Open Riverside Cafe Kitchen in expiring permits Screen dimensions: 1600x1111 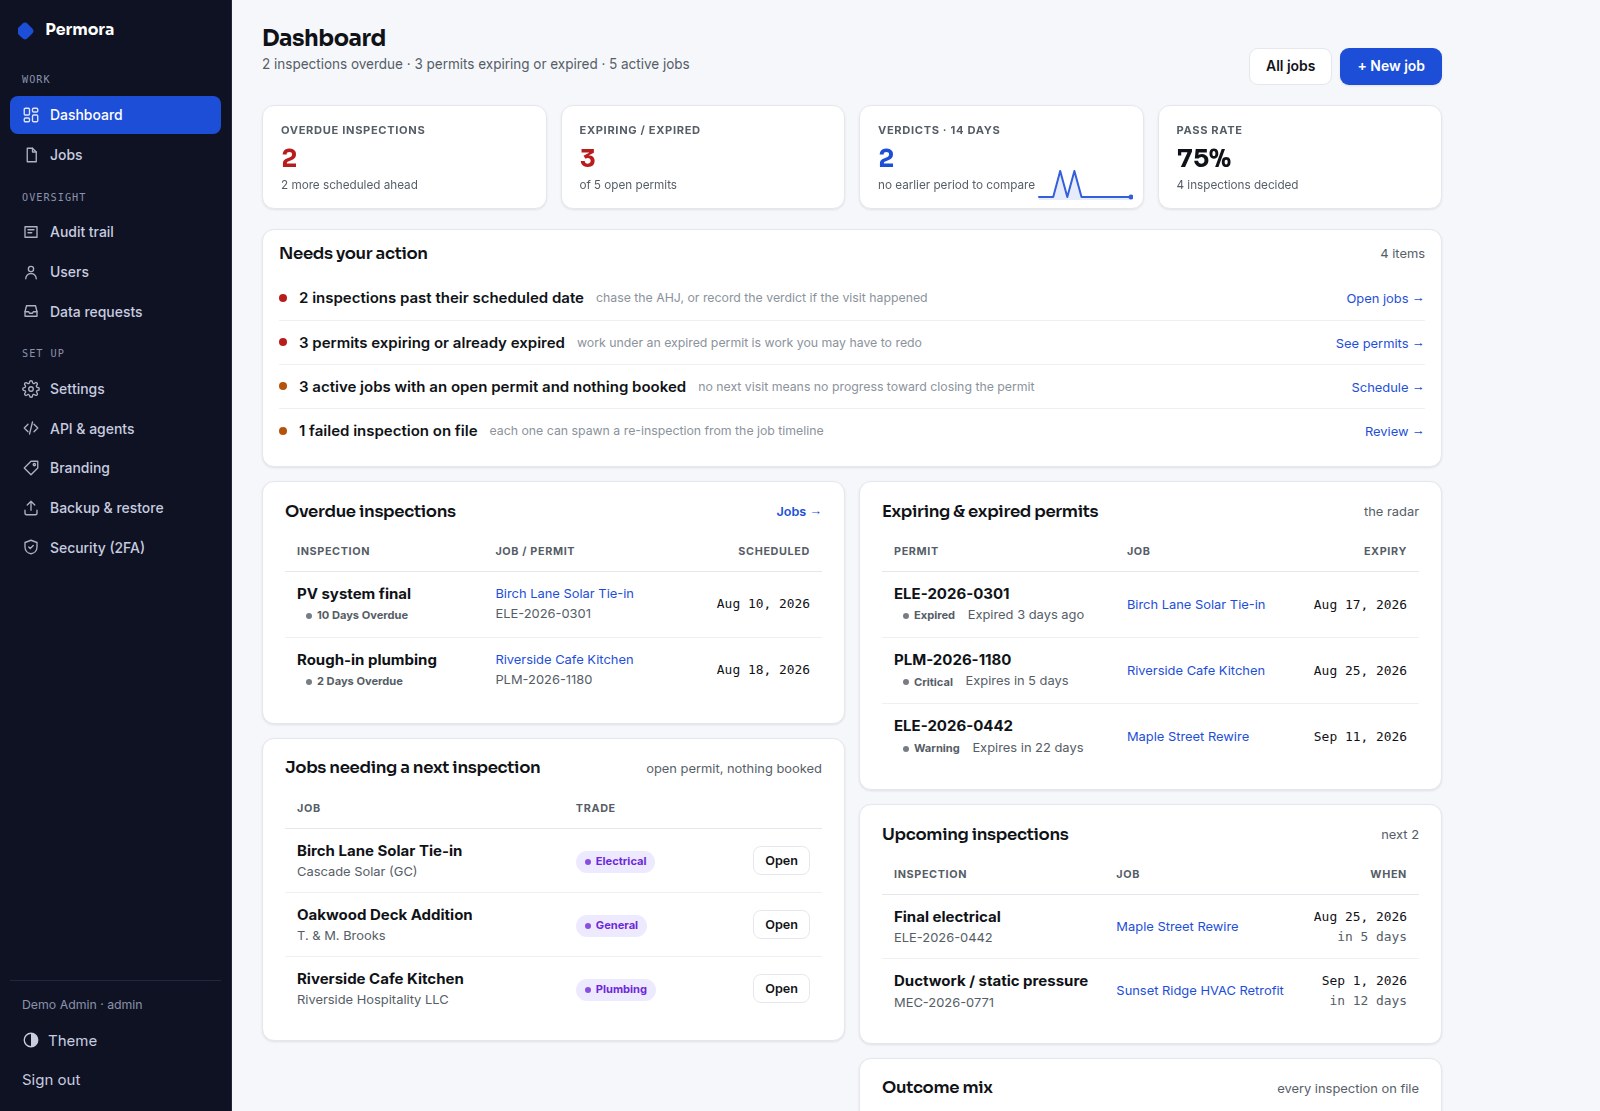click(x=1195, y=671)
